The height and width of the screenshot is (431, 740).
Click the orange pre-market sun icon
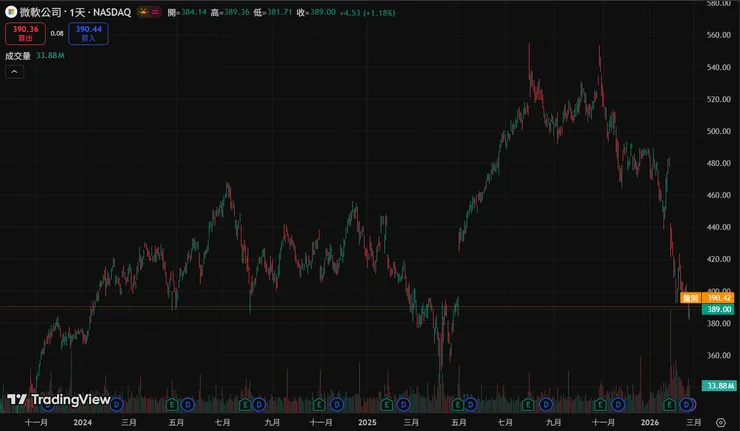click(x=143, y=12)
